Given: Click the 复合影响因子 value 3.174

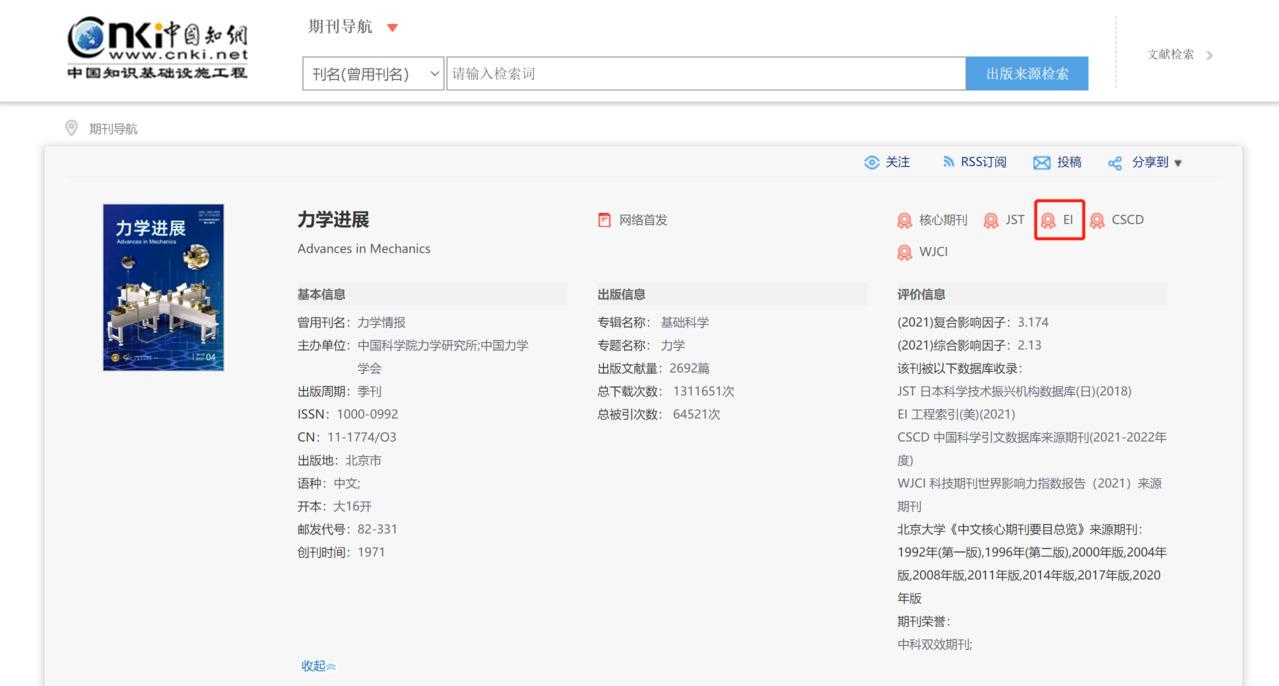Looking at the screenshot, I should pyautogui.click(x=1033, y=322).
